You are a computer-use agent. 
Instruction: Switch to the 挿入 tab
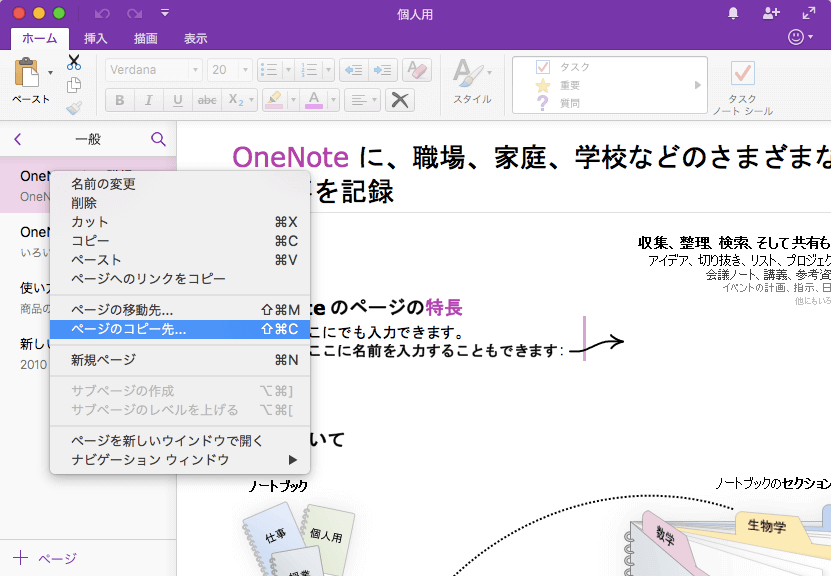coord(95,38)
